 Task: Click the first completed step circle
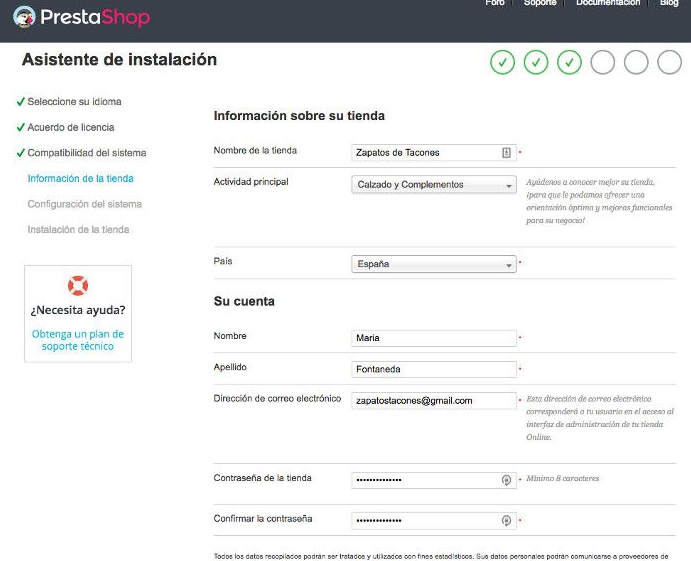tap(502, 63)
